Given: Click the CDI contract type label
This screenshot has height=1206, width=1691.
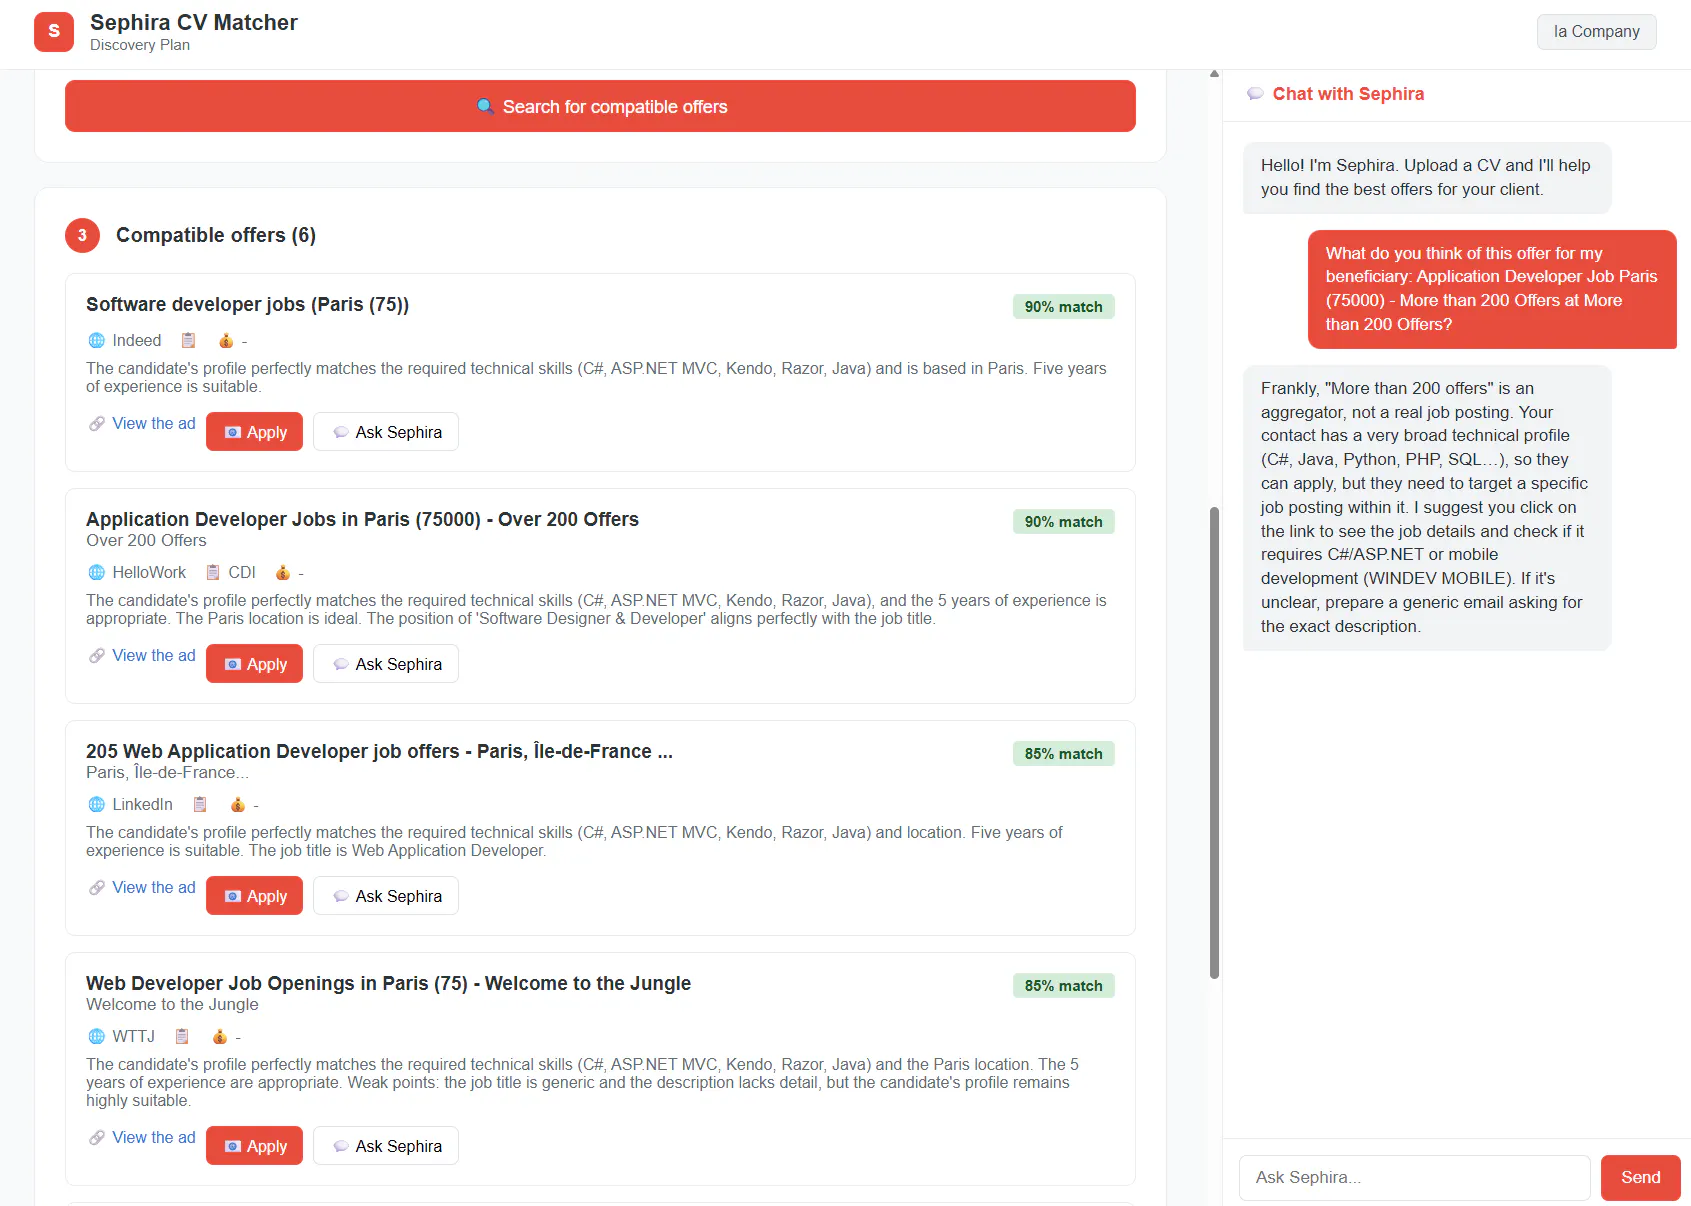Looking at the screenshot, I should (242, 573).
